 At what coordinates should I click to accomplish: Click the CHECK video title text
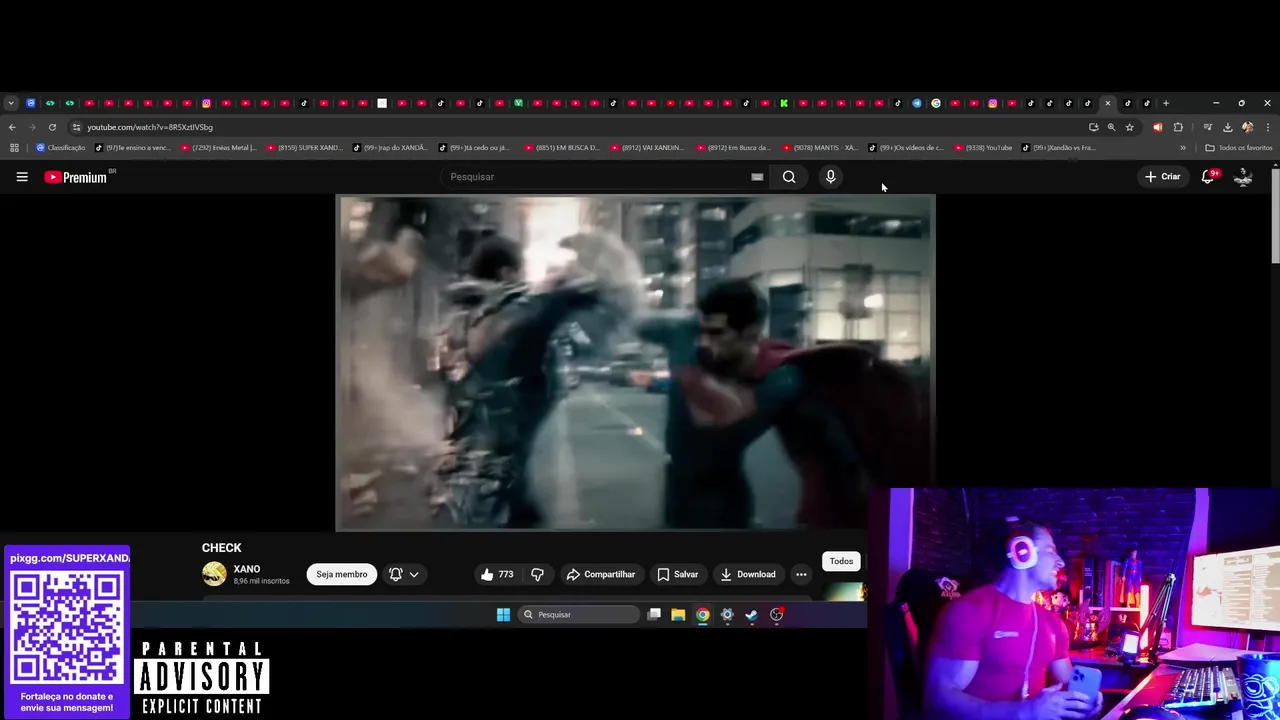(221, 548)
